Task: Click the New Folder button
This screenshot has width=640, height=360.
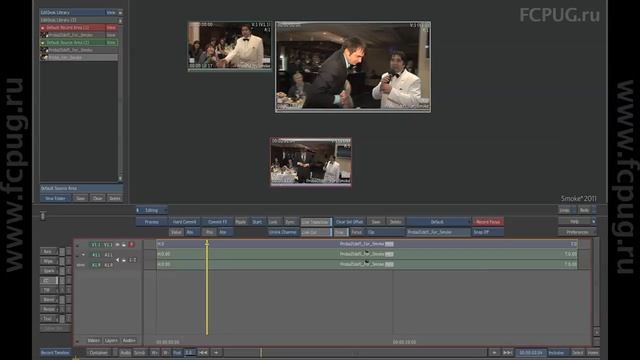Action: click(x=55, y=198)
